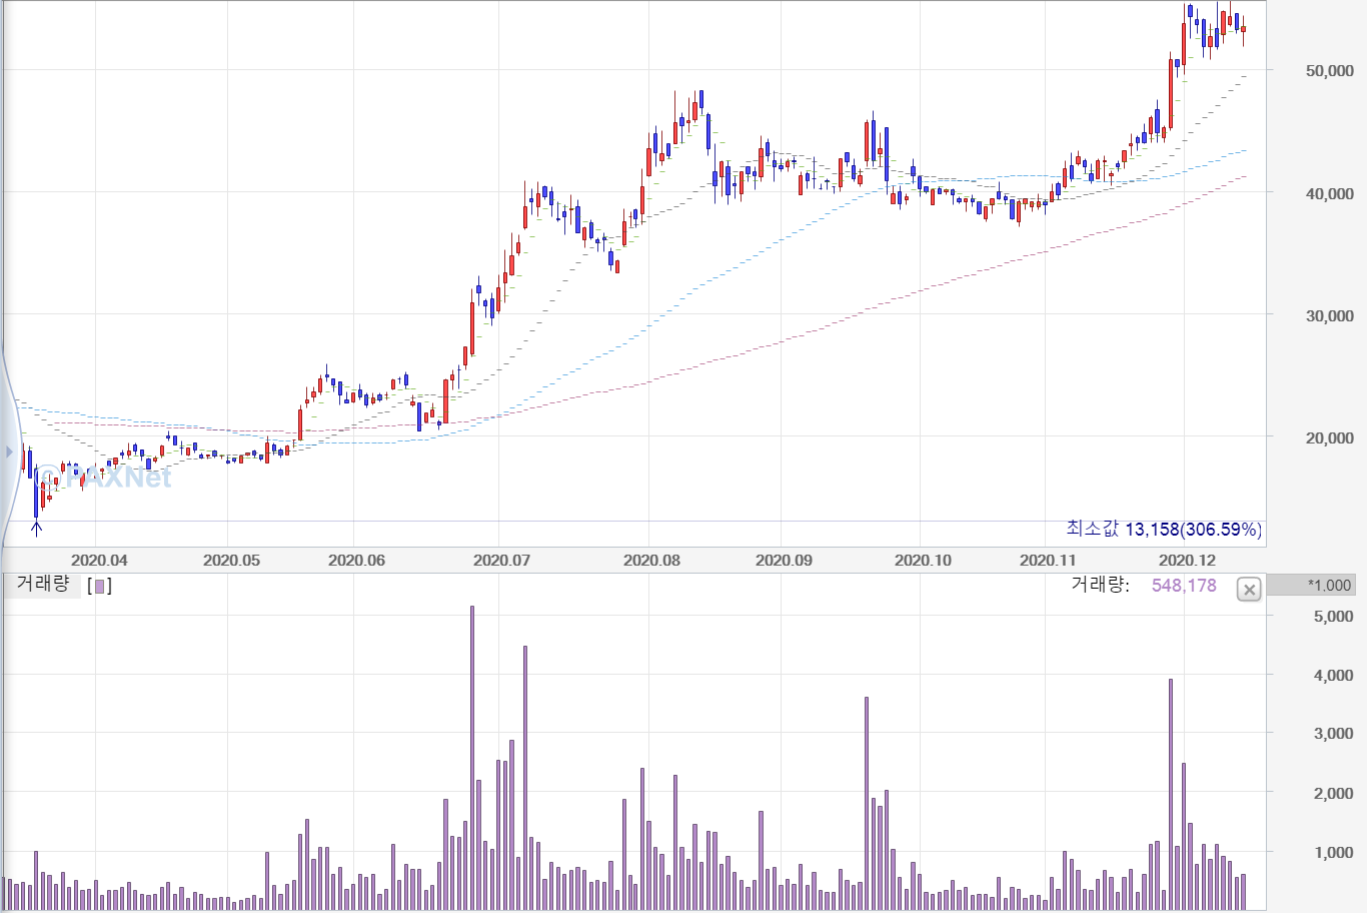Screen dimensions: 1367x913
Task: Click the 3,000 volume axis label
Action: coord(1333,733)
